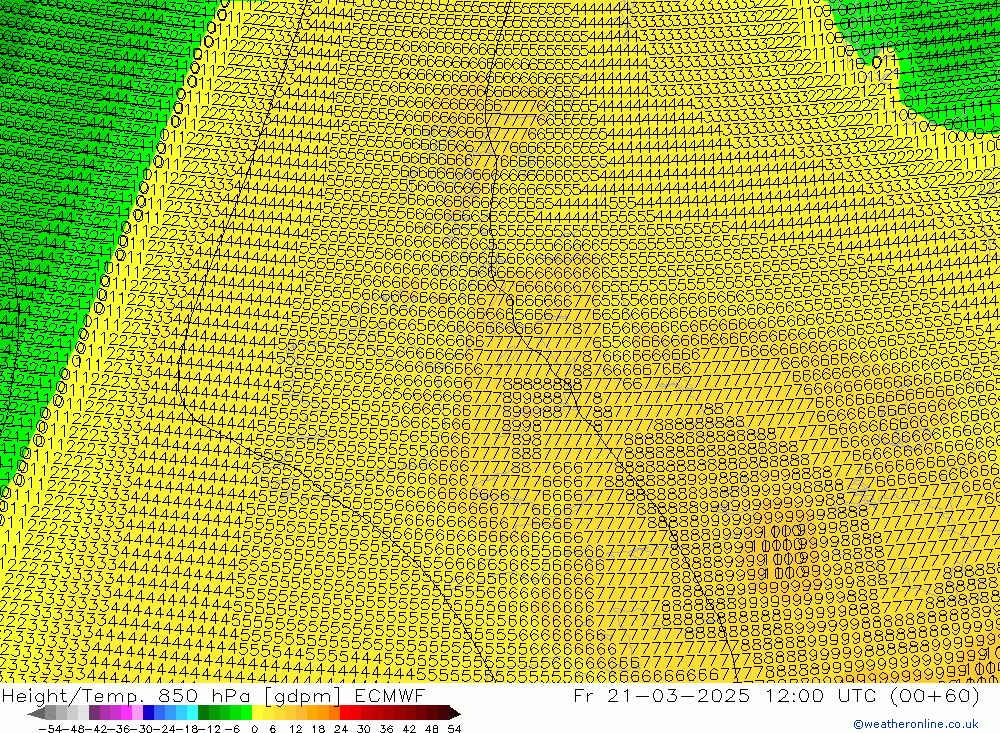Click the '(00+60)' forecast offset text
Image resolution: width=1000 pixels, height=733 pixels.
click(x=935, y=696)
